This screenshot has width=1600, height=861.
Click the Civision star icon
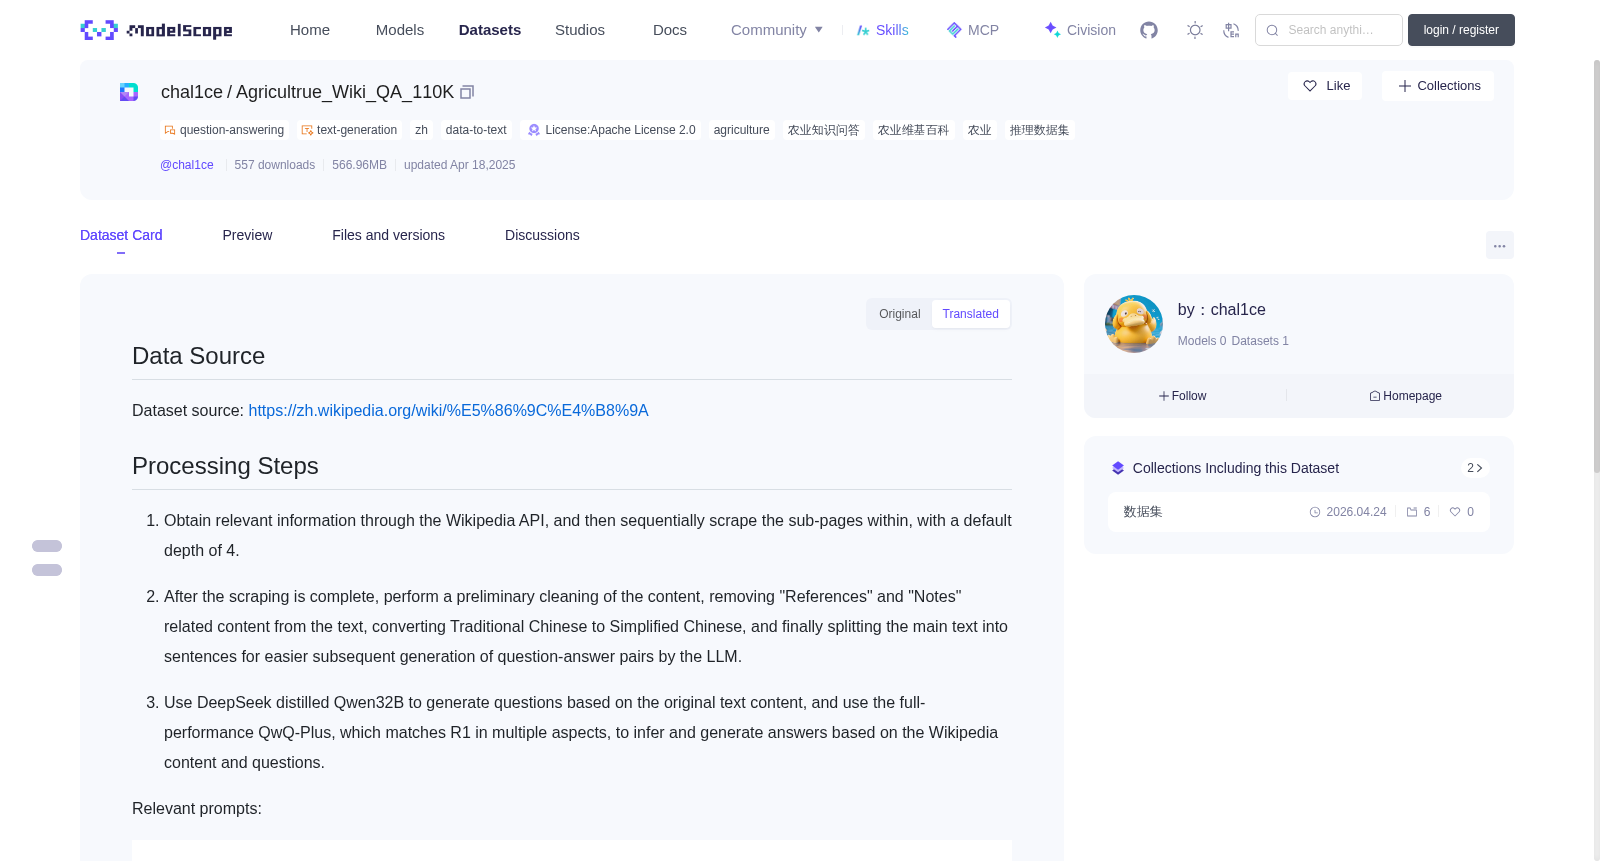(x=1052, y=30)
